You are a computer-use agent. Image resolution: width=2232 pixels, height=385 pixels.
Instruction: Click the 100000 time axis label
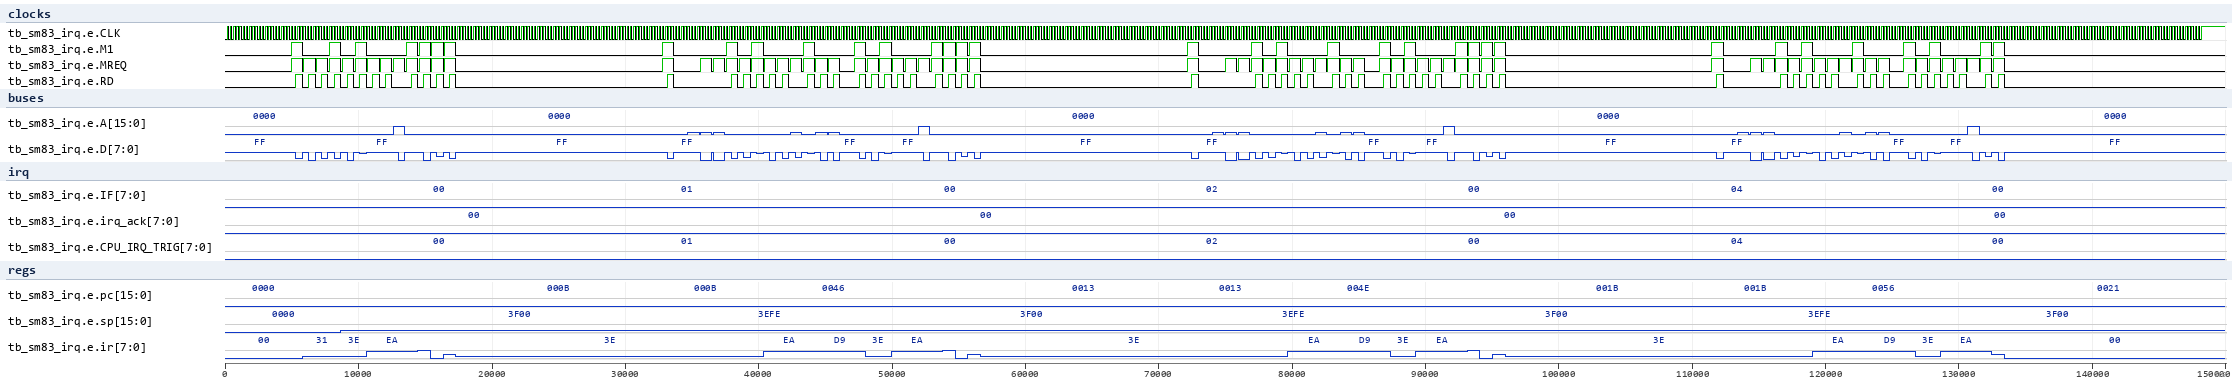(1558, 375)
